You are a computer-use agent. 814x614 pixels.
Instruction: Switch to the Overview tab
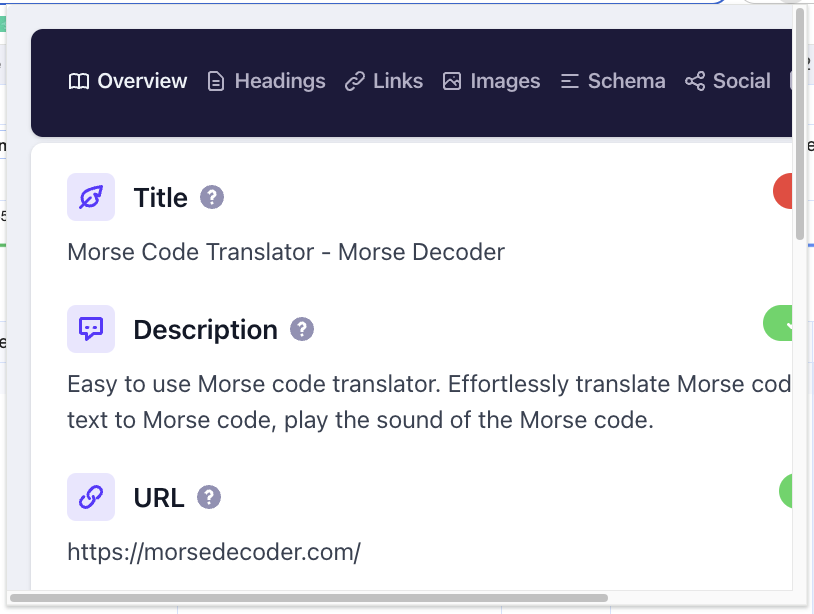click(x=128, y=82)
